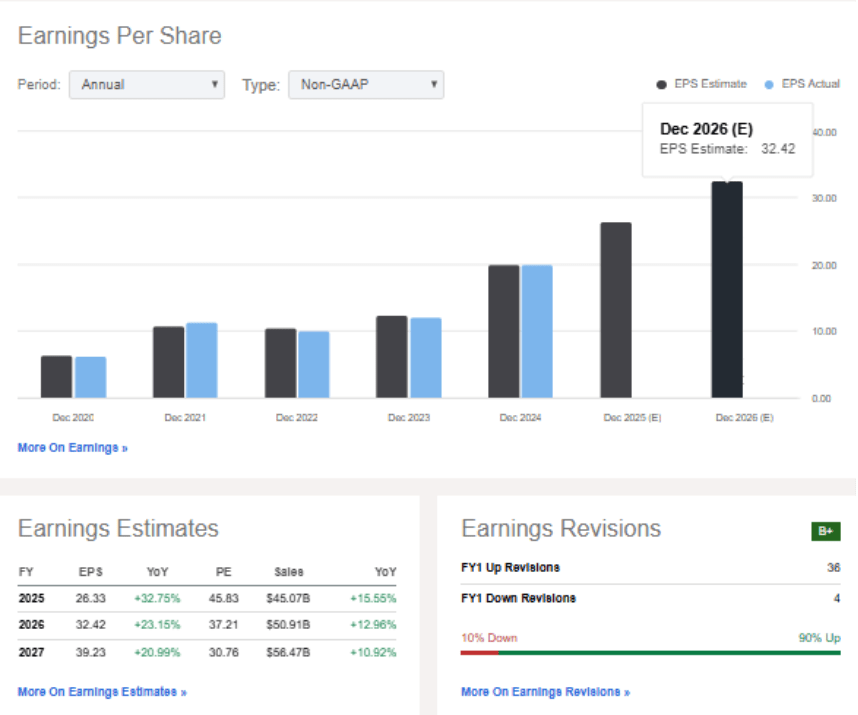Screen dimensions: 858x715
Task: Click the FY1 Up Revisions row
Action: [650, 567]
